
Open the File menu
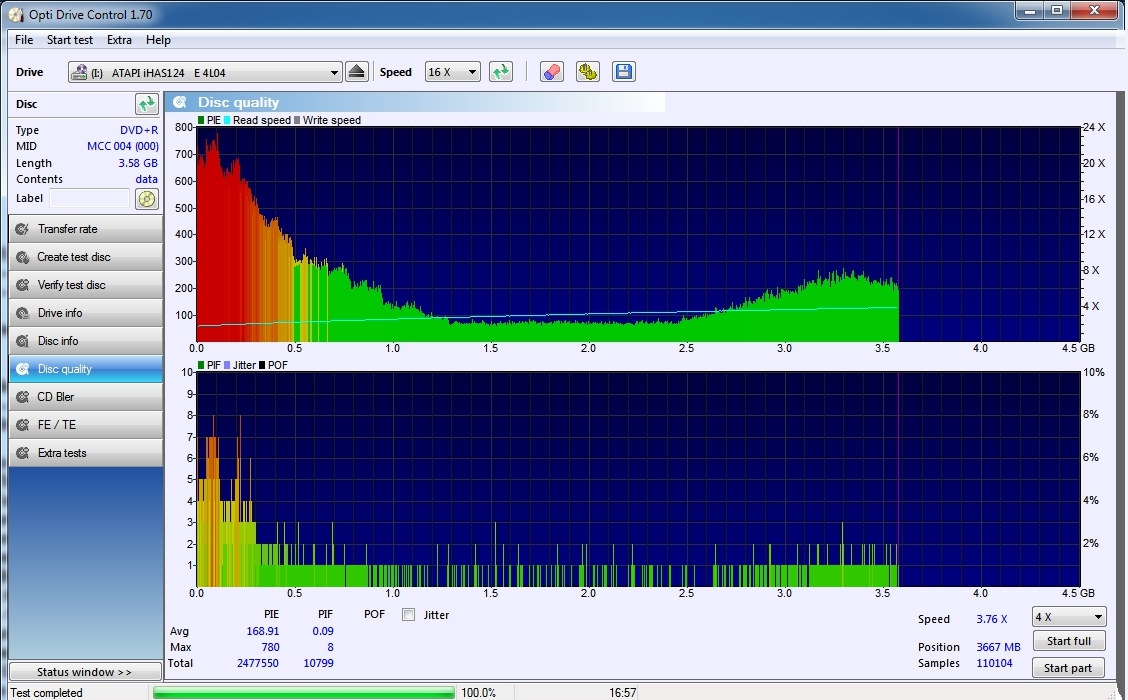coord(24,40)
